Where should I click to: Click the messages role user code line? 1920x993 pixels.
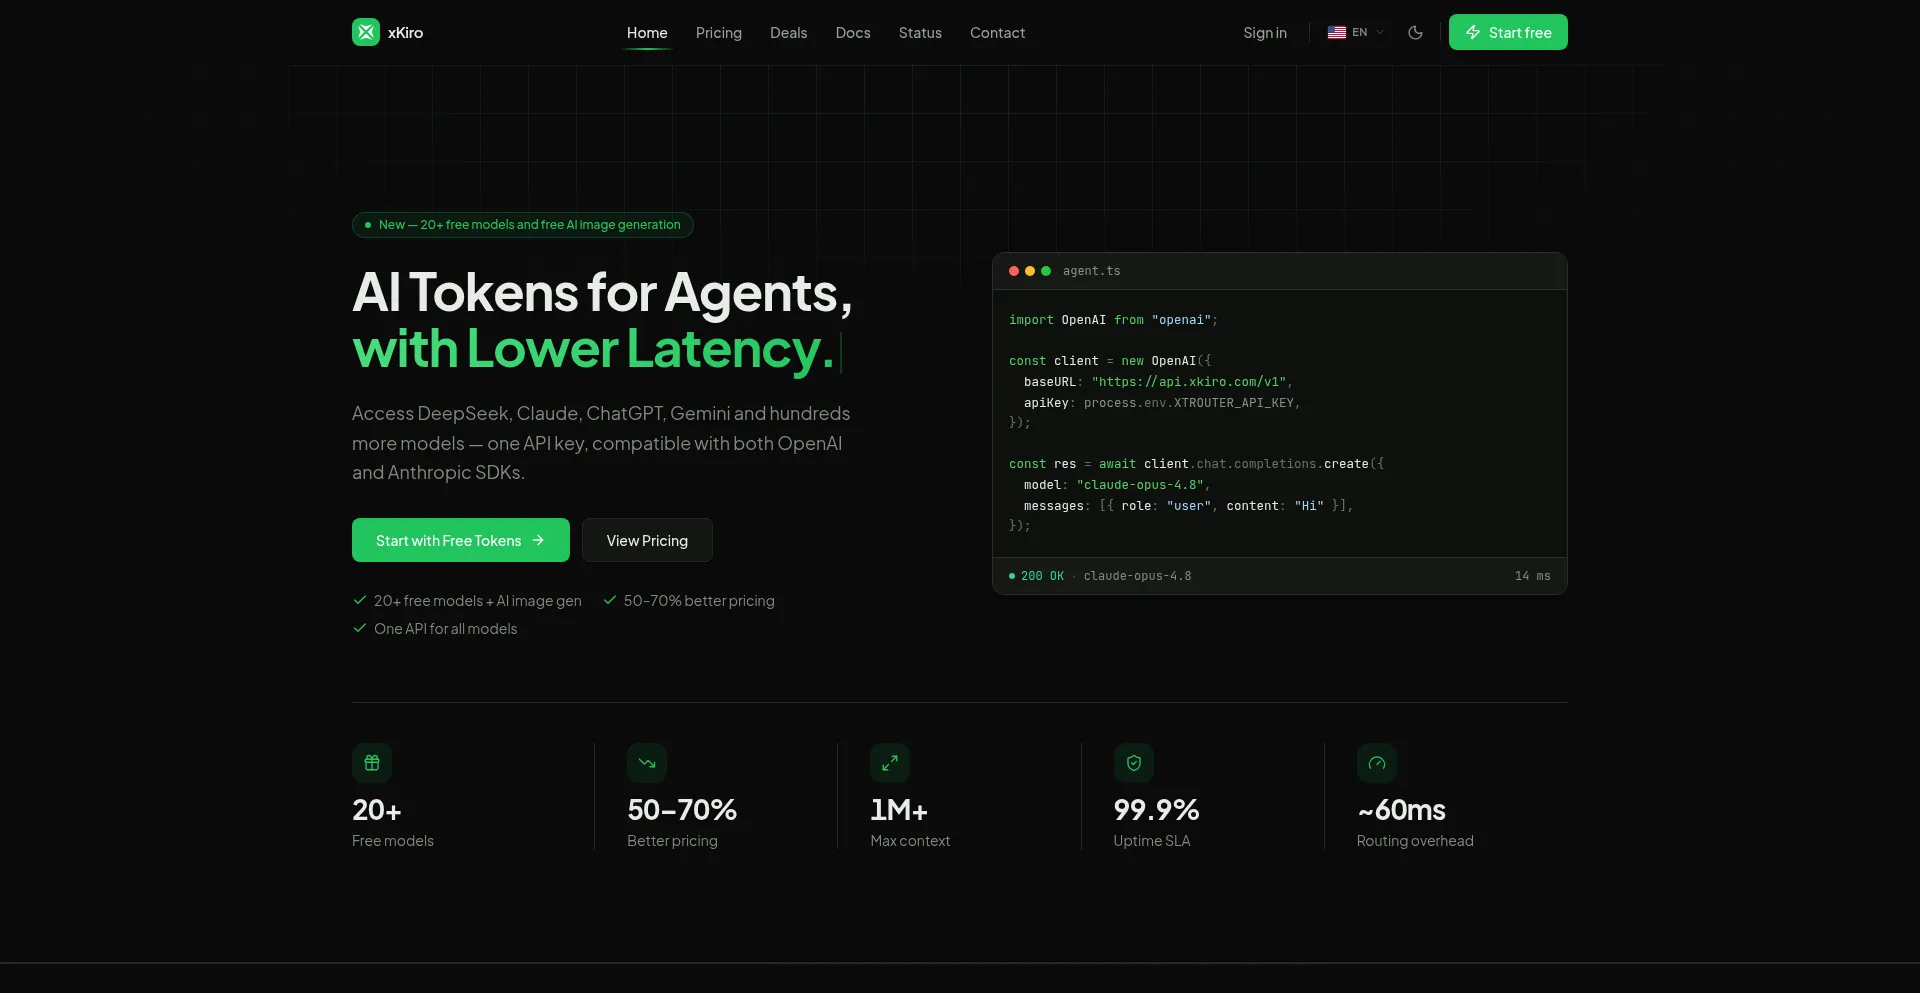(1188, 506)
